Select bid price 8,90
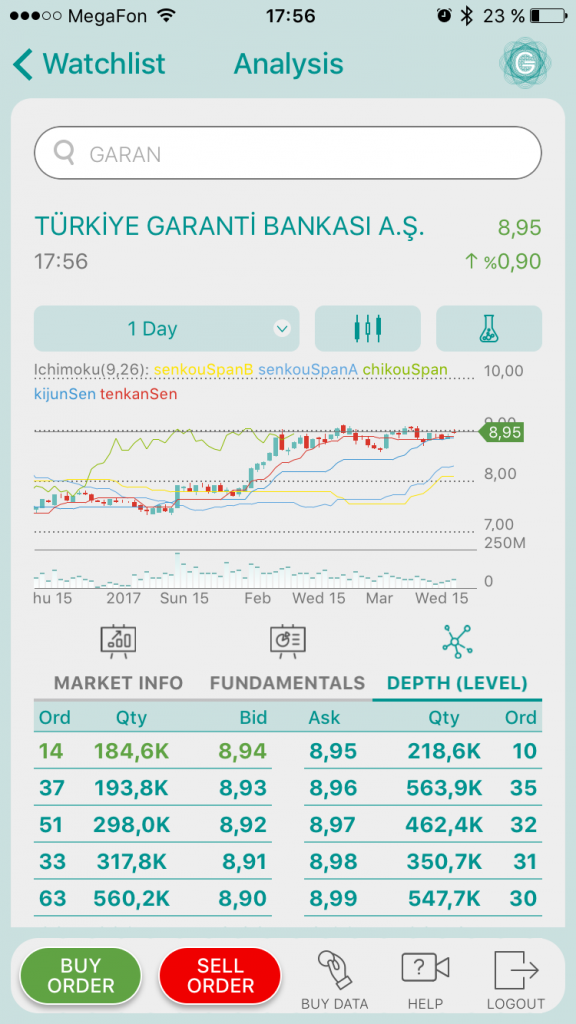576x1024 pixels. pyautogui.click(x=243, y=899)
